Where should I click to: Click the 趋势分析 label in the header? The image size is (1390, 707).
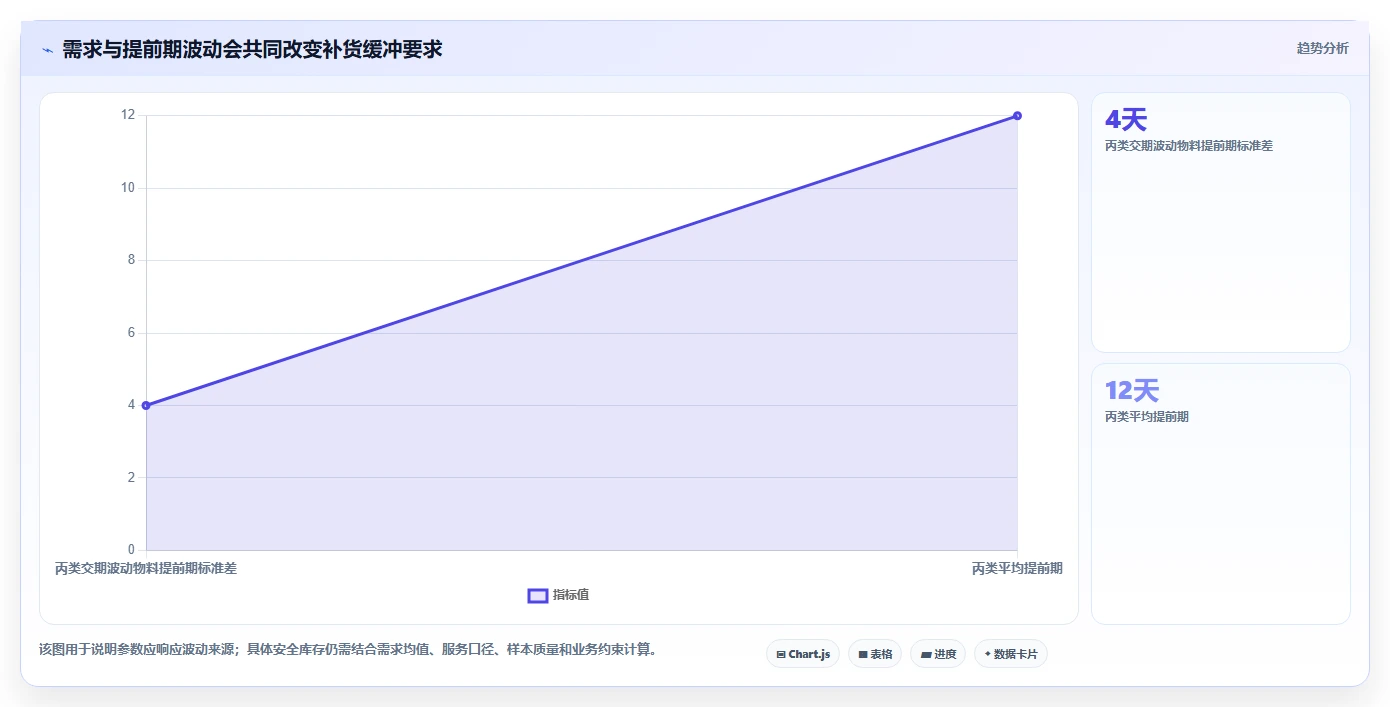click(1322, 48)
